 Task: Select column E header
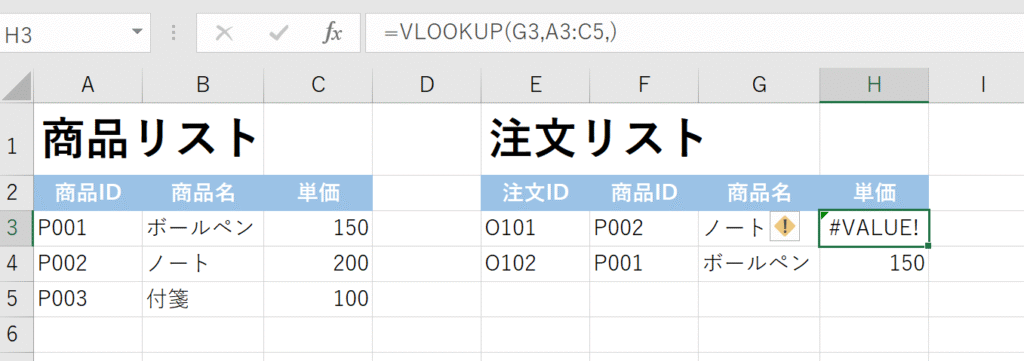(x=535, y=86)
